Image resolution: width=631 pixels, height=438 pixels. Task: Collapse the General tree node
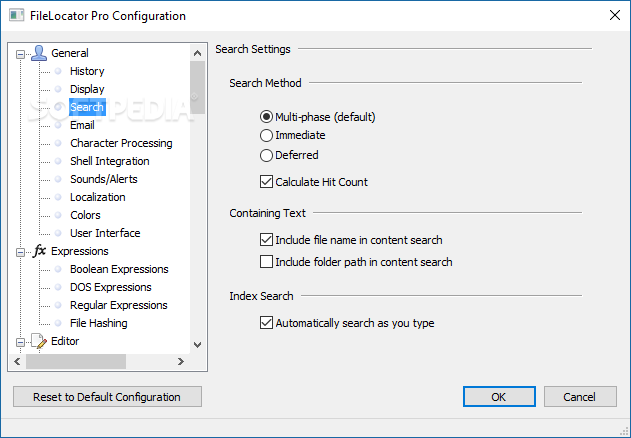pyautogui.click(x=20, y=54)
